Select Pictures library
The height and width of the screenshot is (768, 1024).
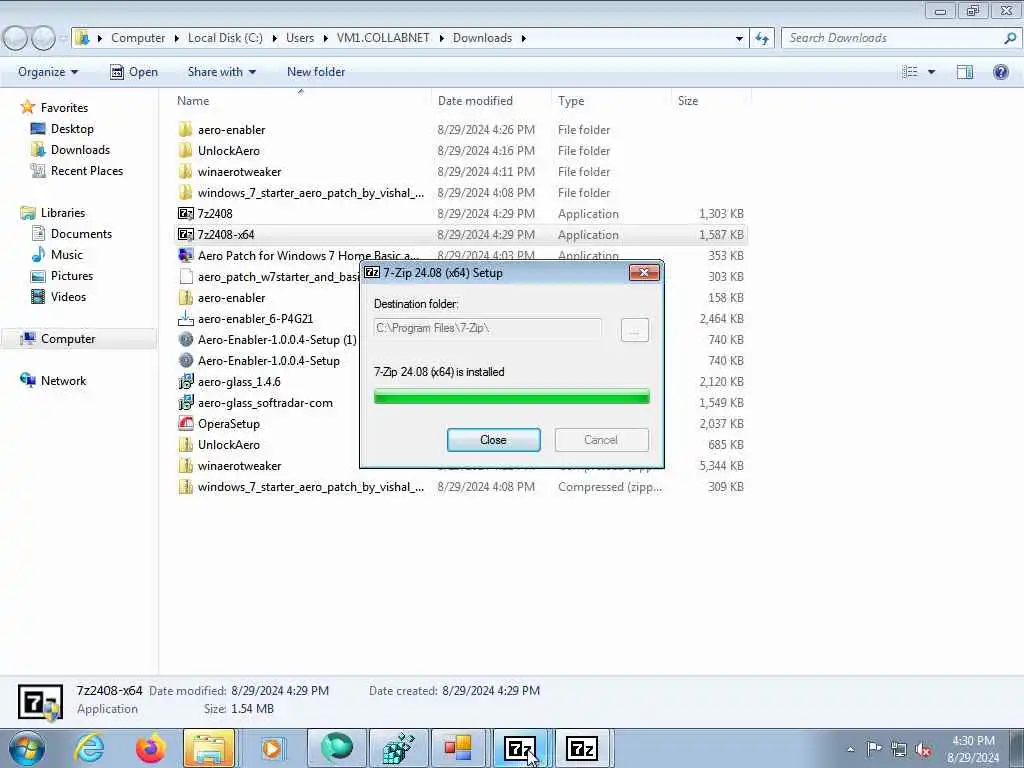coord(72,276)
